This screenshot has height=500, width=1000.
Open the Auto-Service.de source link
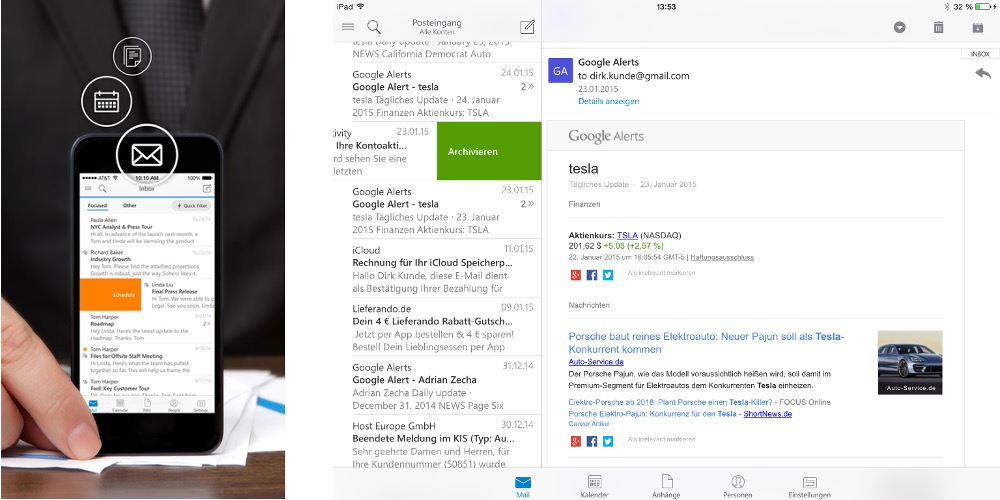[x=596, y=362]
